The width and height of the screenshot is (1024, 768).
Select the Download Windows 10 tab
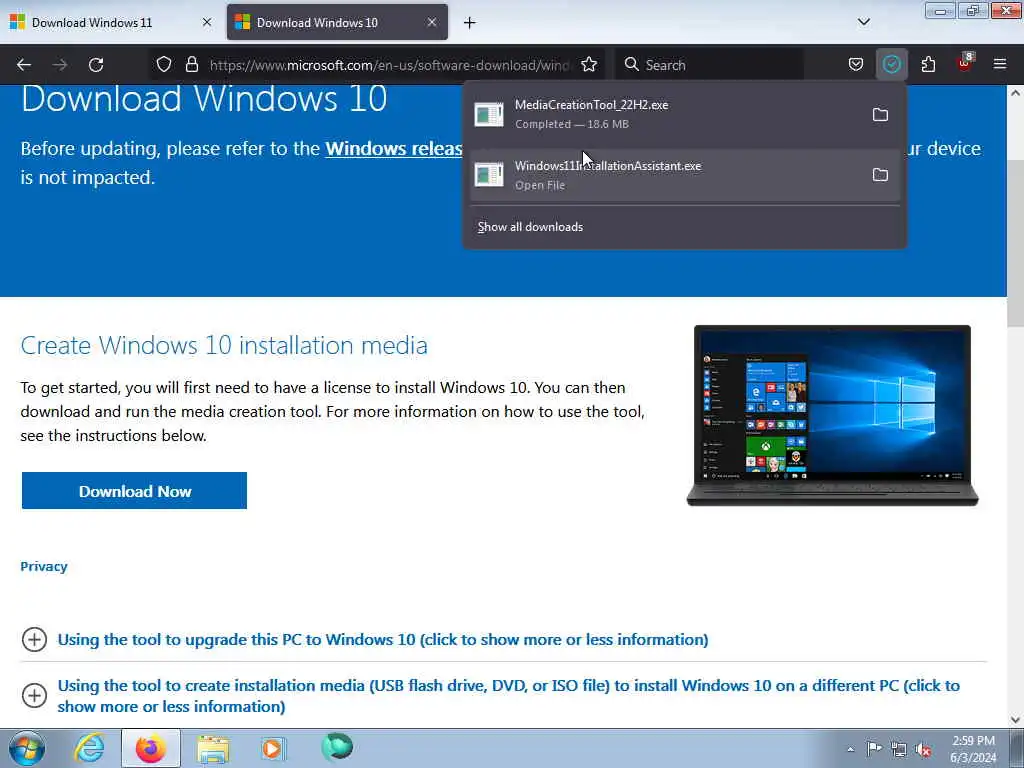coord(337,22)
